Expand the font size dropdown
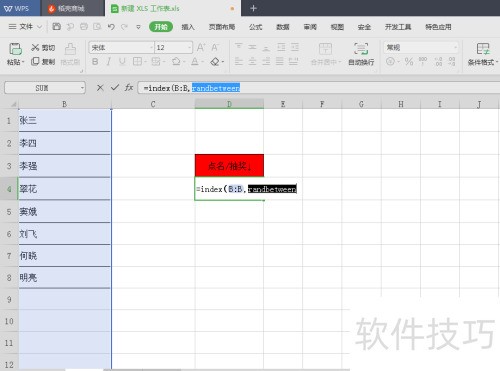The image size is (500, 371). pos(190,48)
